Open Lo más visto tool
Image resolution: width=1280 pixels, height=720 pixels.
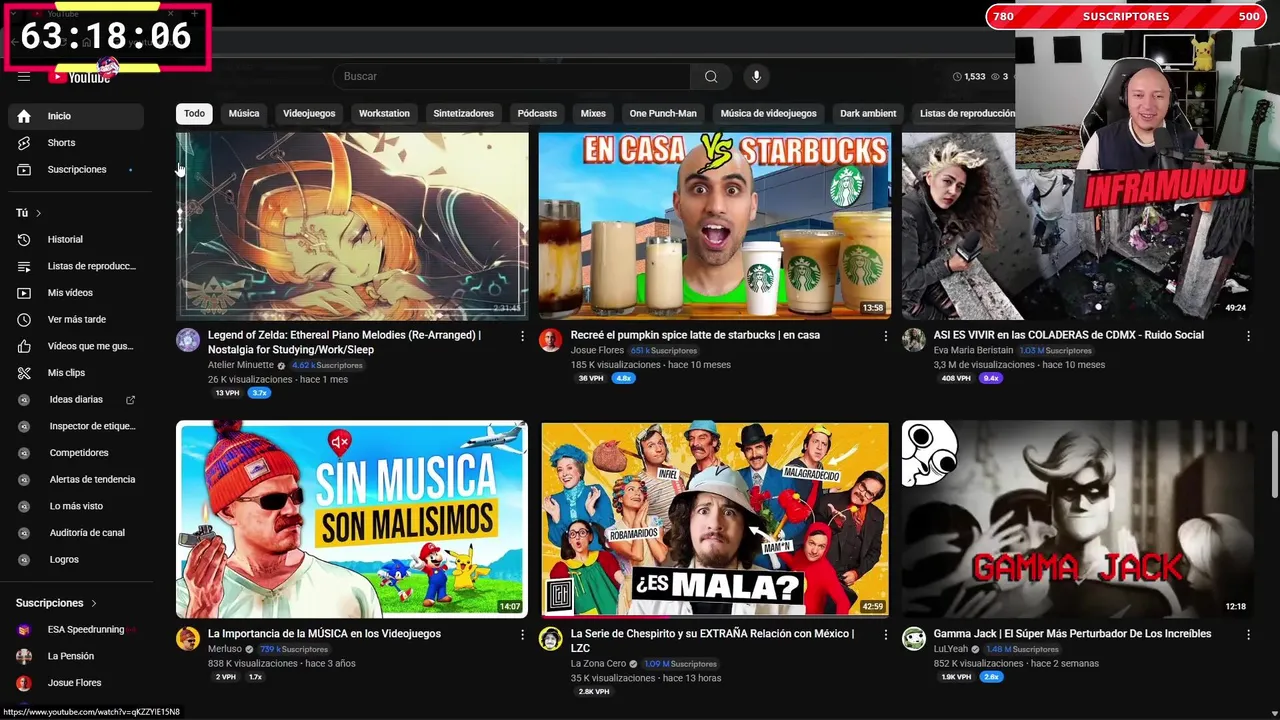[76, 506]
